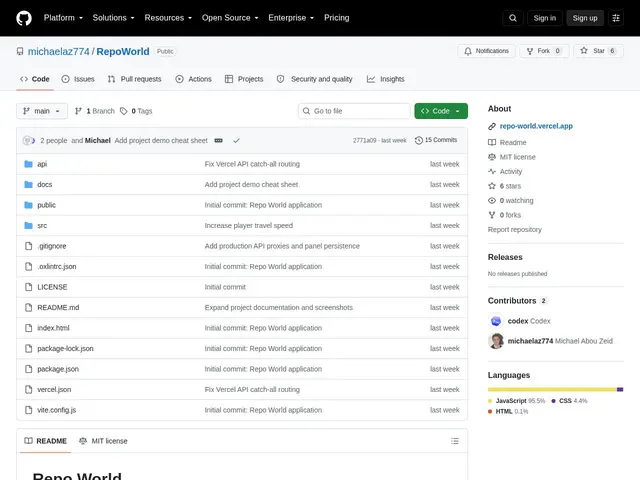Switch to the Insights tab
This screenshot has height=480, width=640.
point(386,79)
